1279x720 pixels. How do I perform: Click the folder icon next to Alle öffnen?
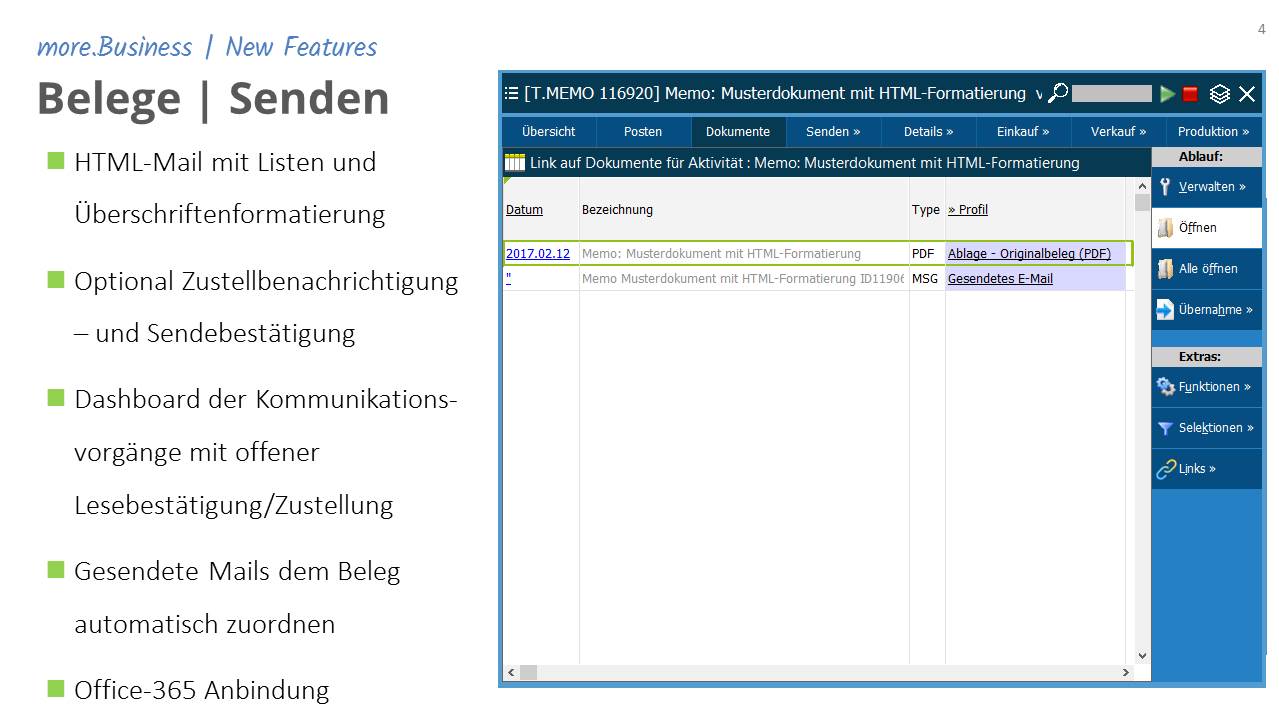(x=1165, y=269)
